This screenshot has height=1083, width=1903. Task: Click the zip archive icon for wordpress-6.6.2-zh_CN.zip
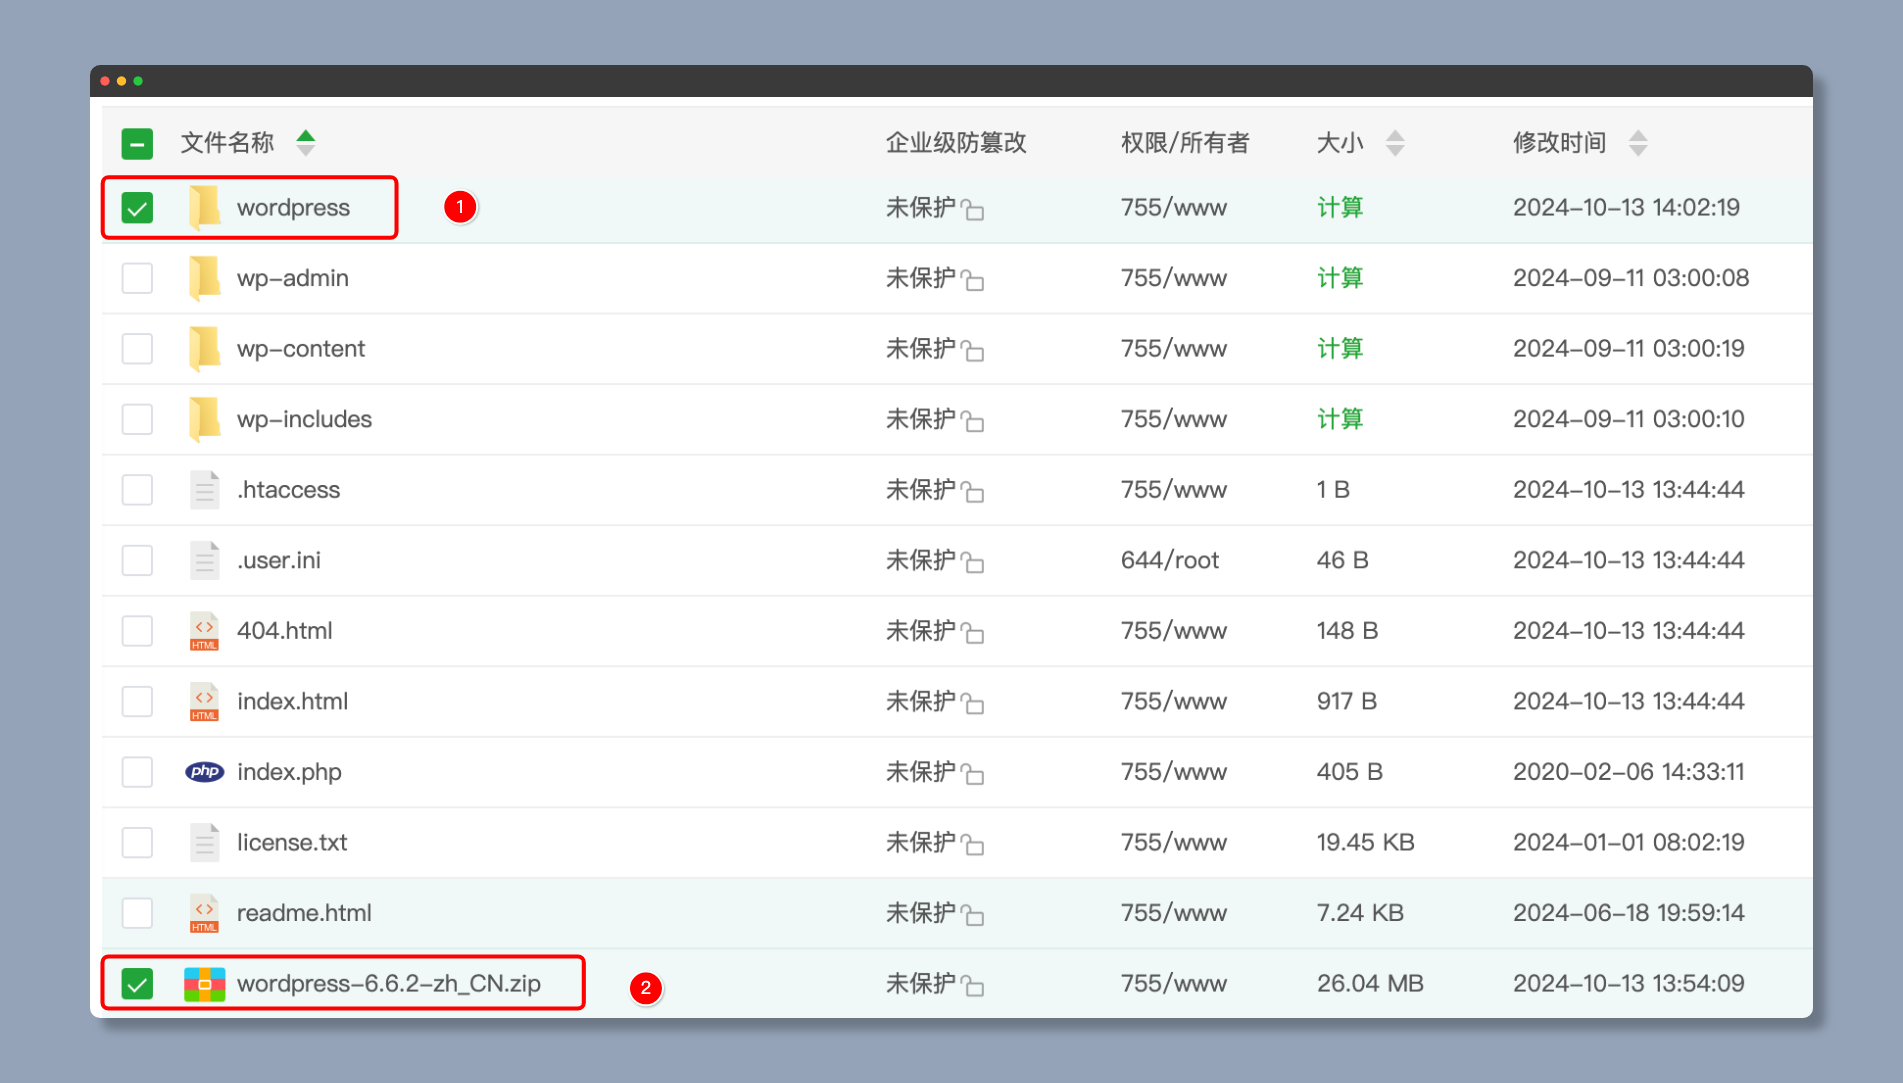tap(204, 984)
